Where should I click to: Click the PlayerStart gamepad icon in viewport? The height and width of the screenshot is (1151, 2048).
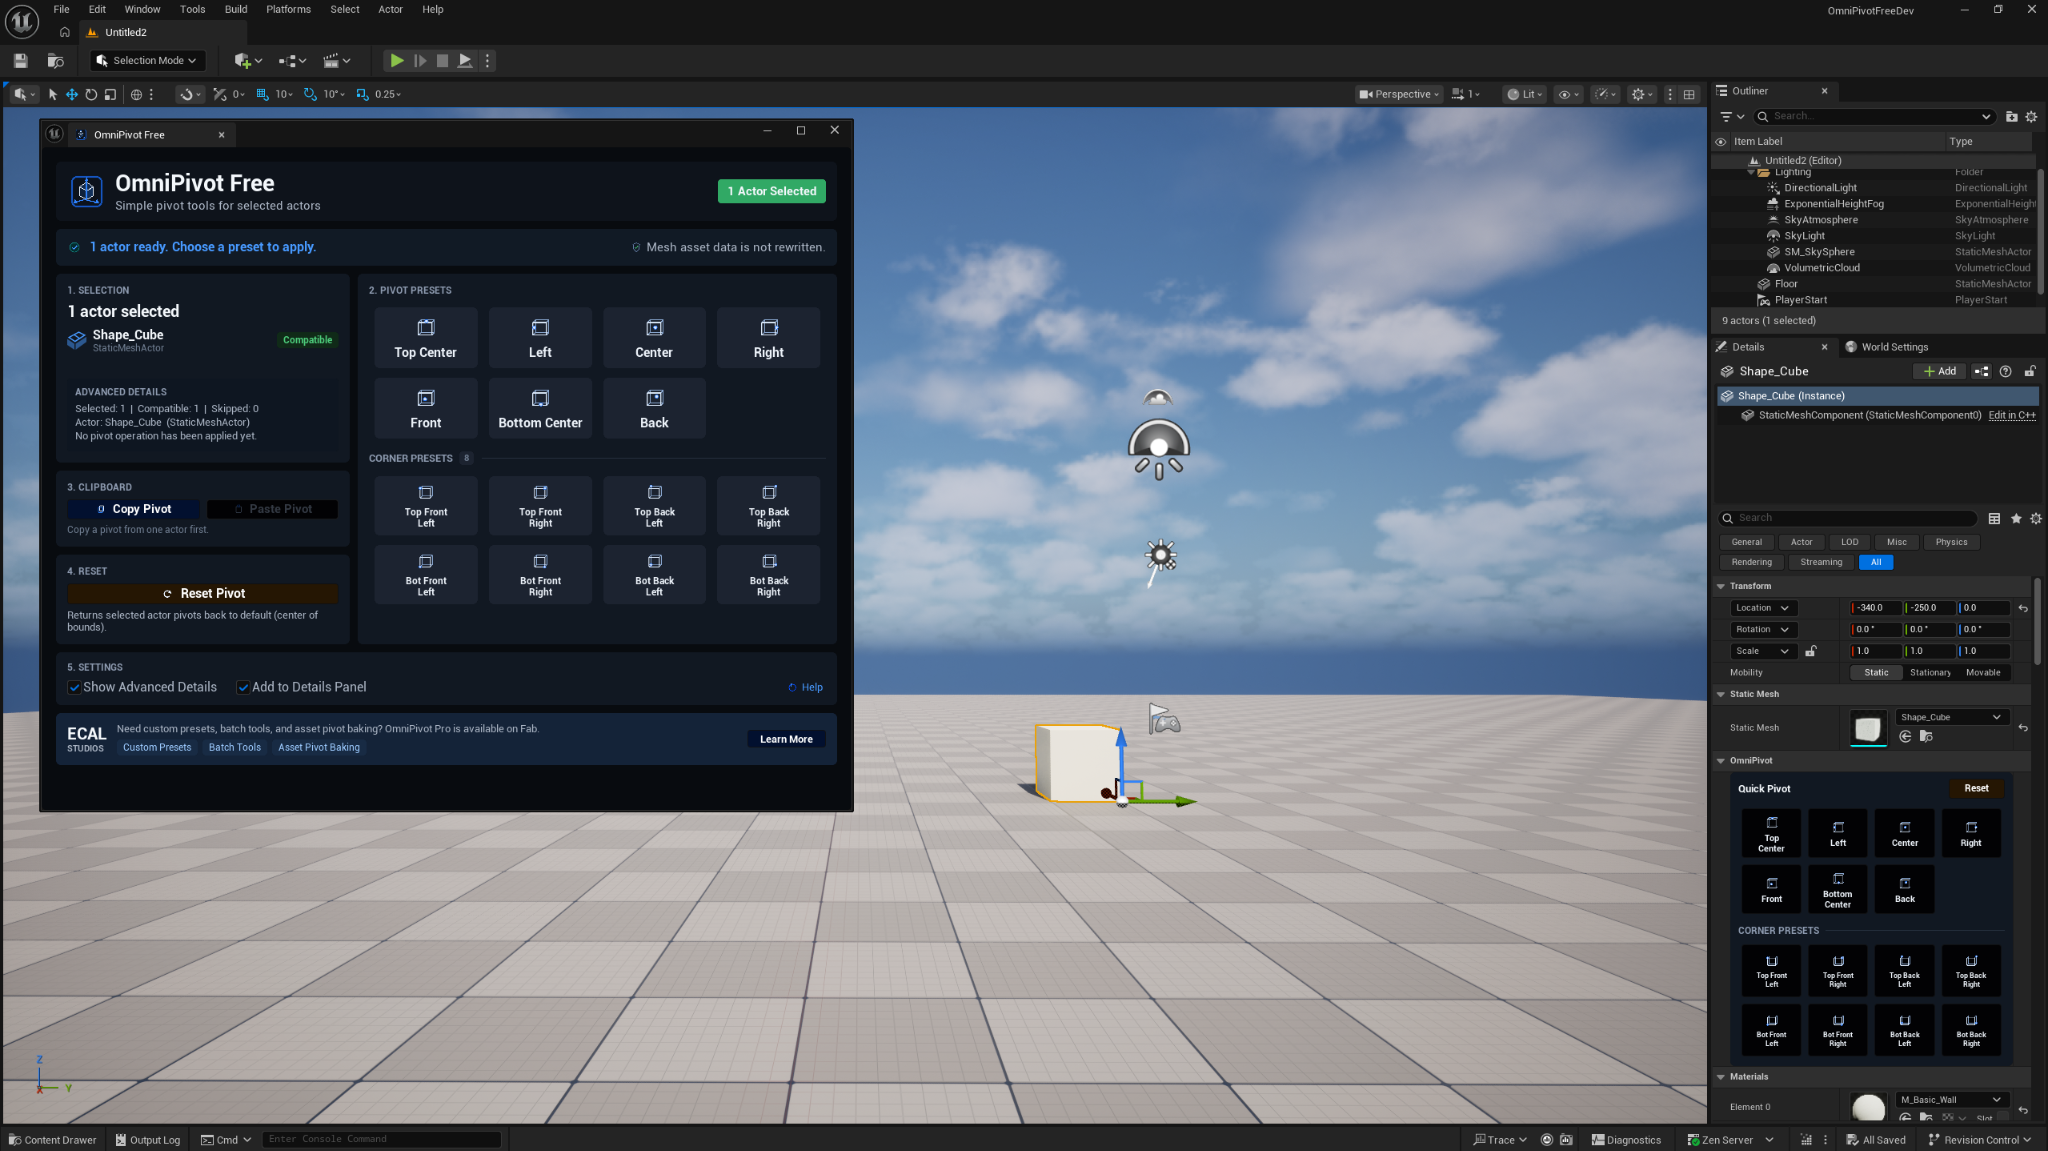(x=1163, y=718)
